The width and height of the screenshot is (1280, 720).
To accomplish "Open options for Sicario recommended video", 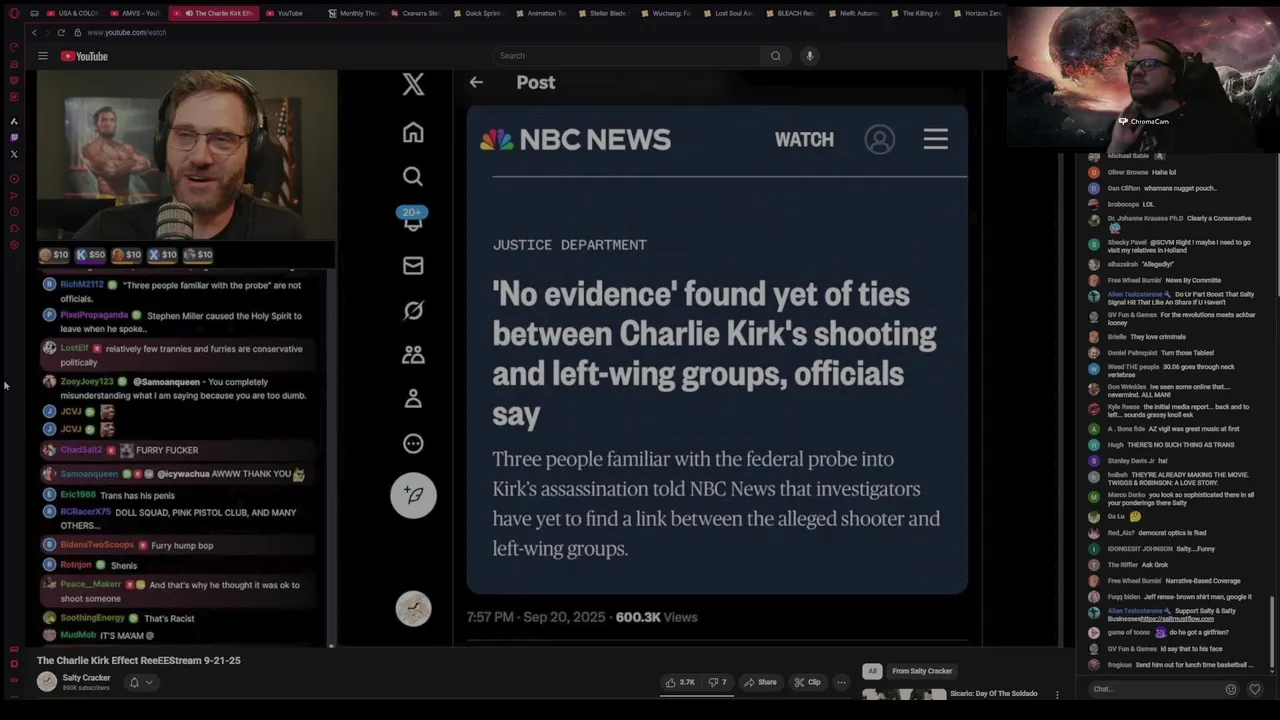I will point(1057,694).
